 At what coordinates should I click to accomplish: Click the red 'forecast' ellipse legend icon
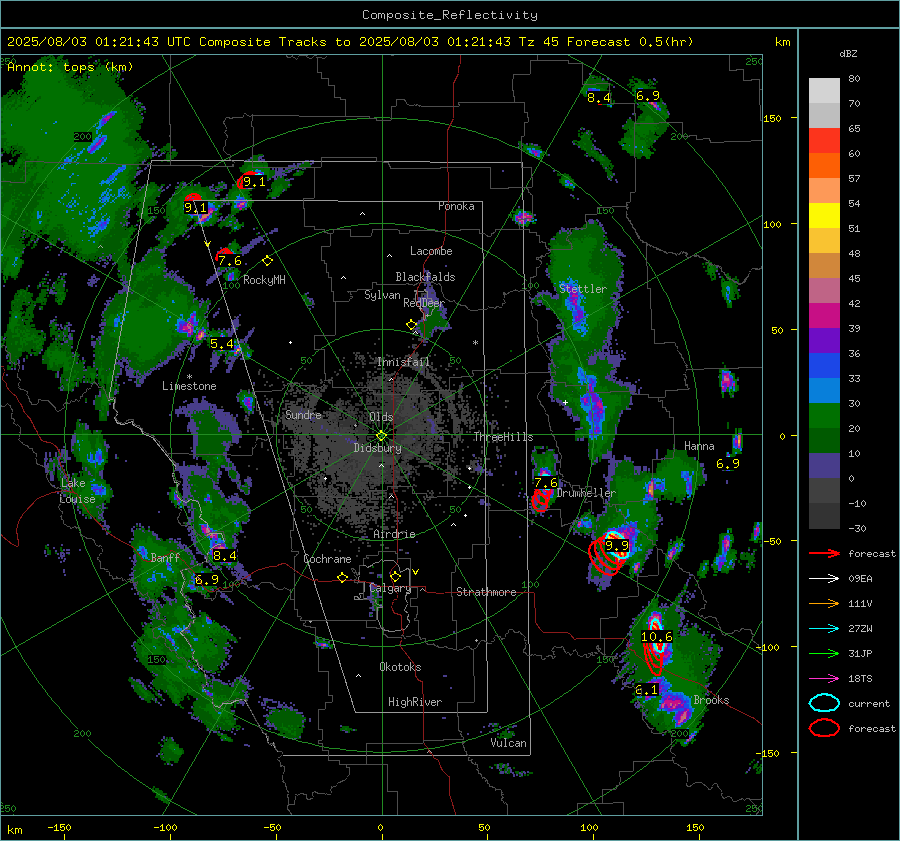tap(824, 728)
